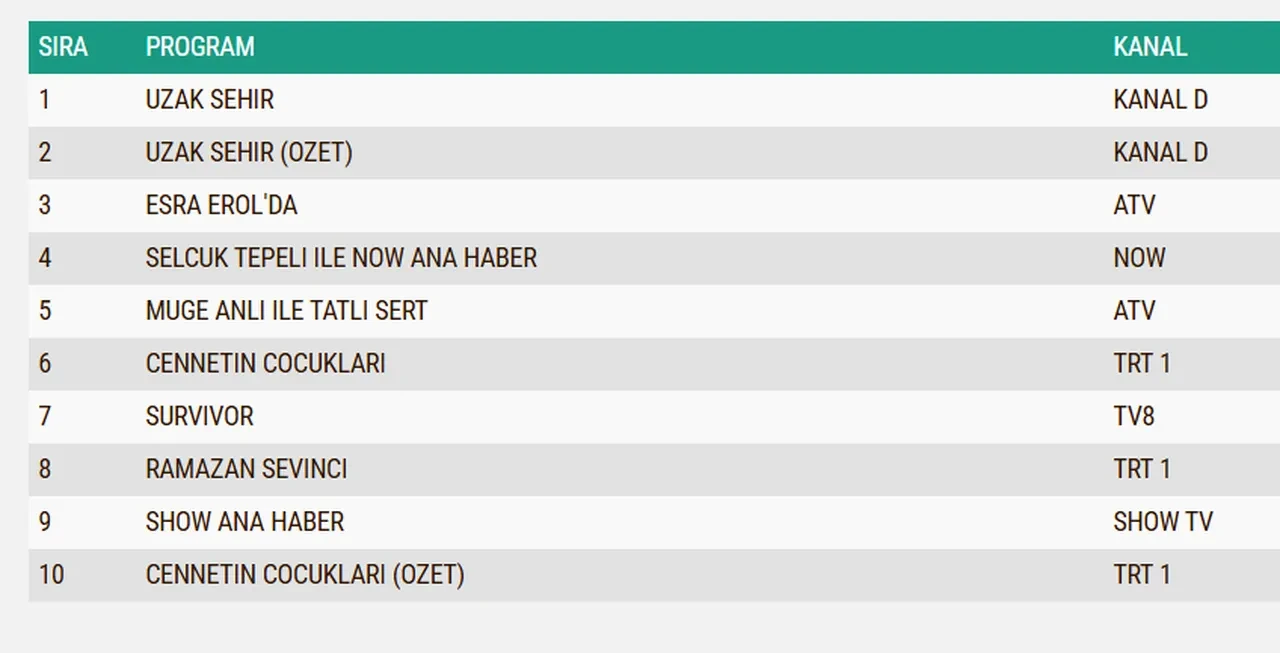Click the RAMAZAN SEVINCI program entry
This screenshot has height=653, width=1280.
[x=246, y=469]
